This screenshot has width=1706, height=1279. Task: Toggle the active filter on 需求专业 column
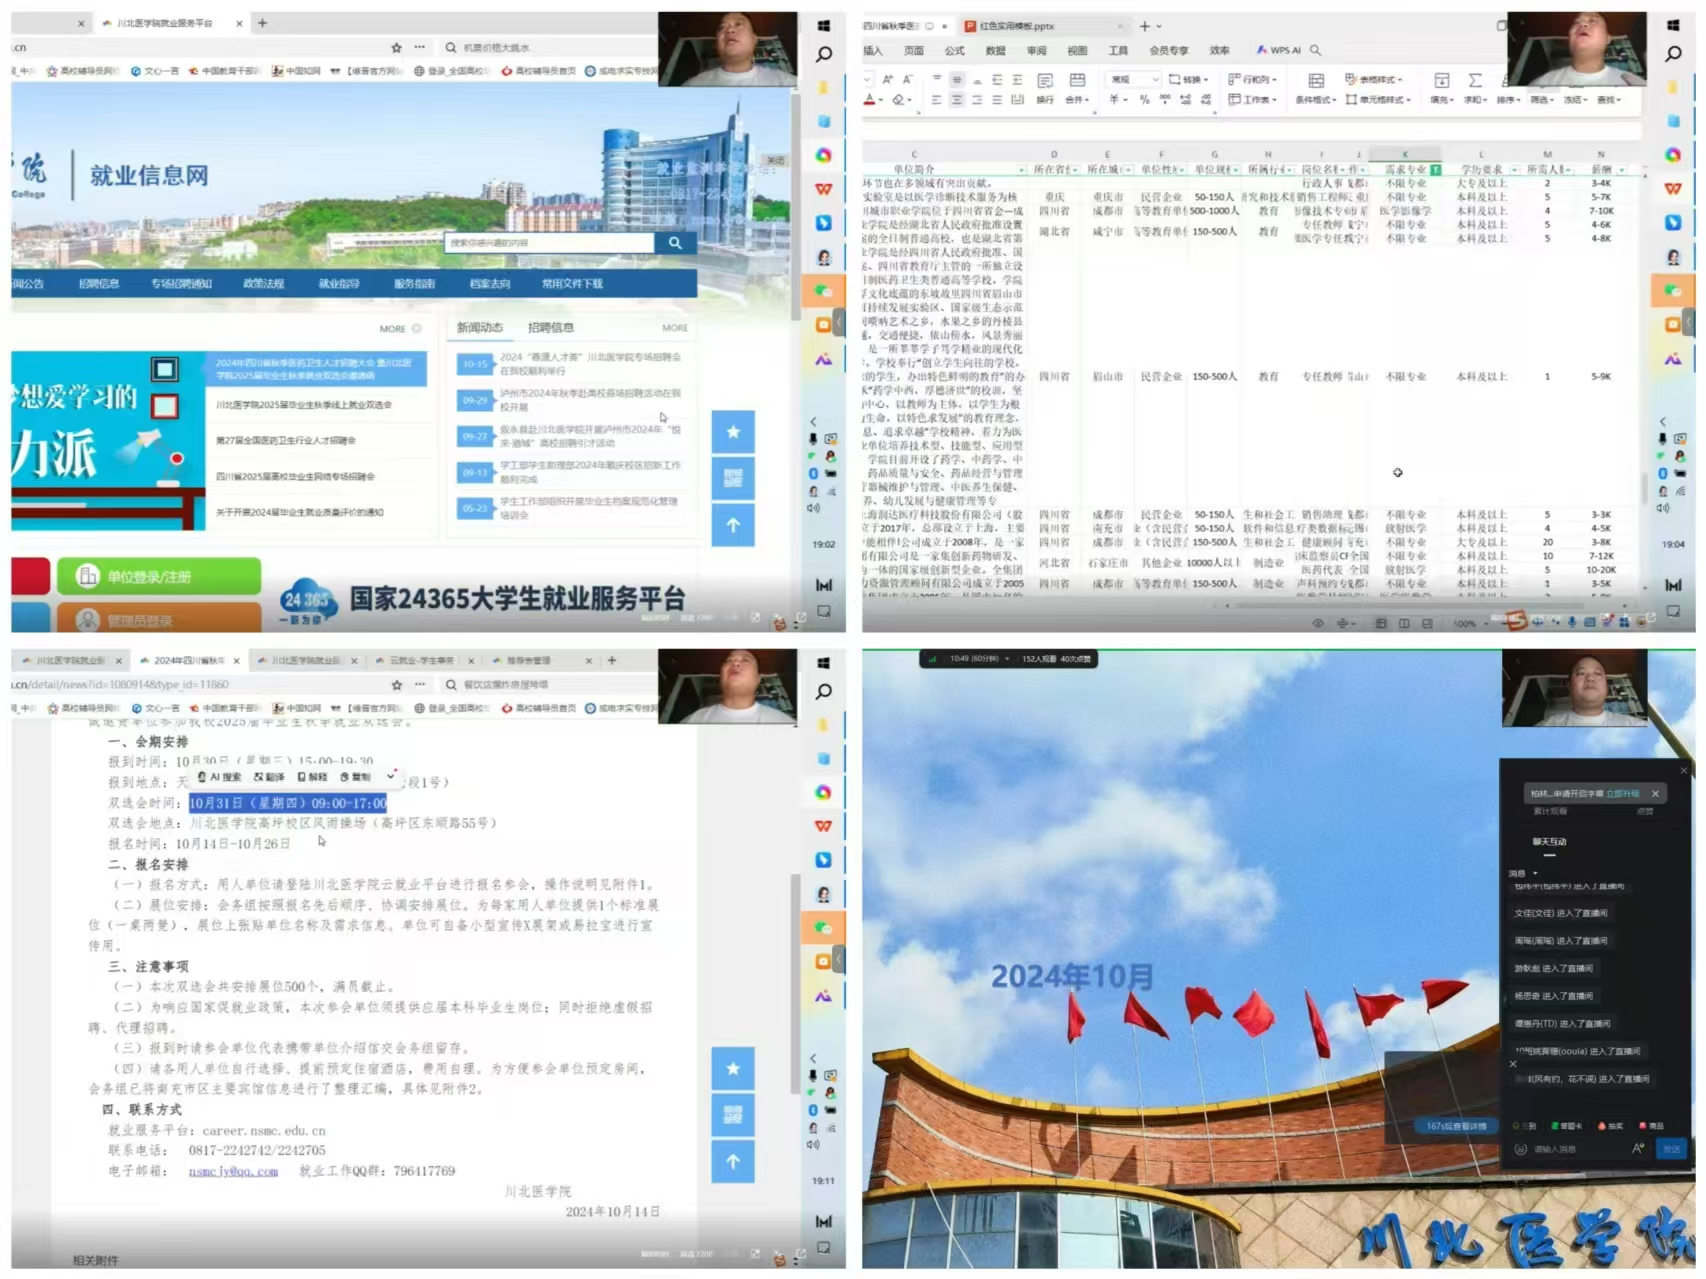tap(1435, 170)
